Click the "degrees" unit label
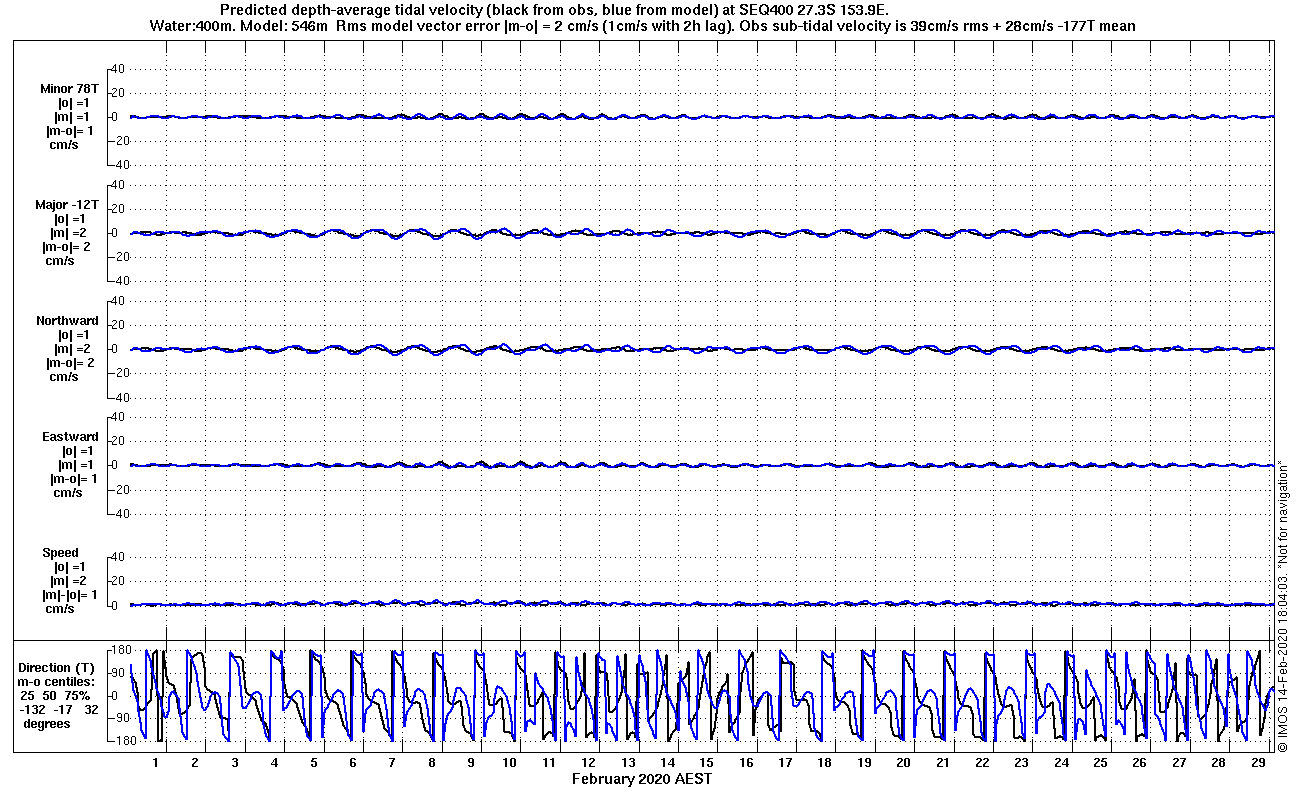Image resolution: width=1300 pixels, height=800 pixels. pos(47,723)
